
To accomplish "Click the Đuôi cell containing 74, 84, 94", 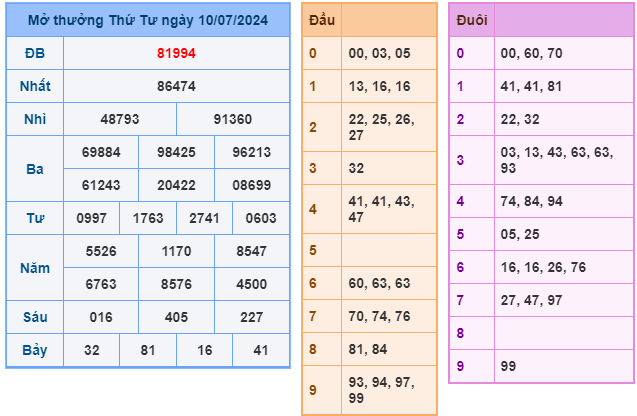I will point(564,201).
